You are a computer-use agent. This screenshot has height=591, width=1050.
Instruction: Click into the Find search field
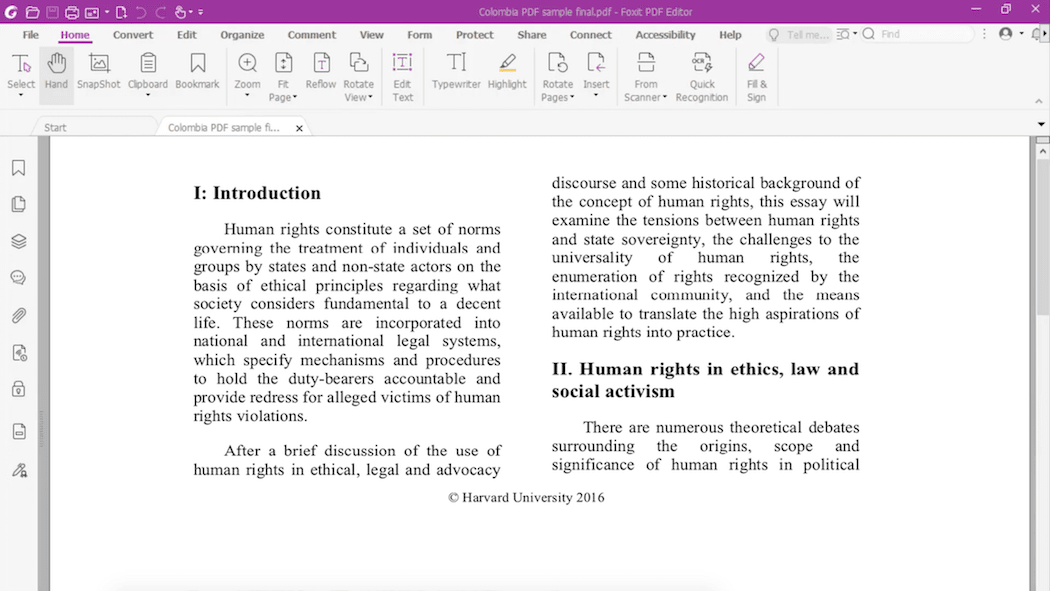click(x=922, y=34)
